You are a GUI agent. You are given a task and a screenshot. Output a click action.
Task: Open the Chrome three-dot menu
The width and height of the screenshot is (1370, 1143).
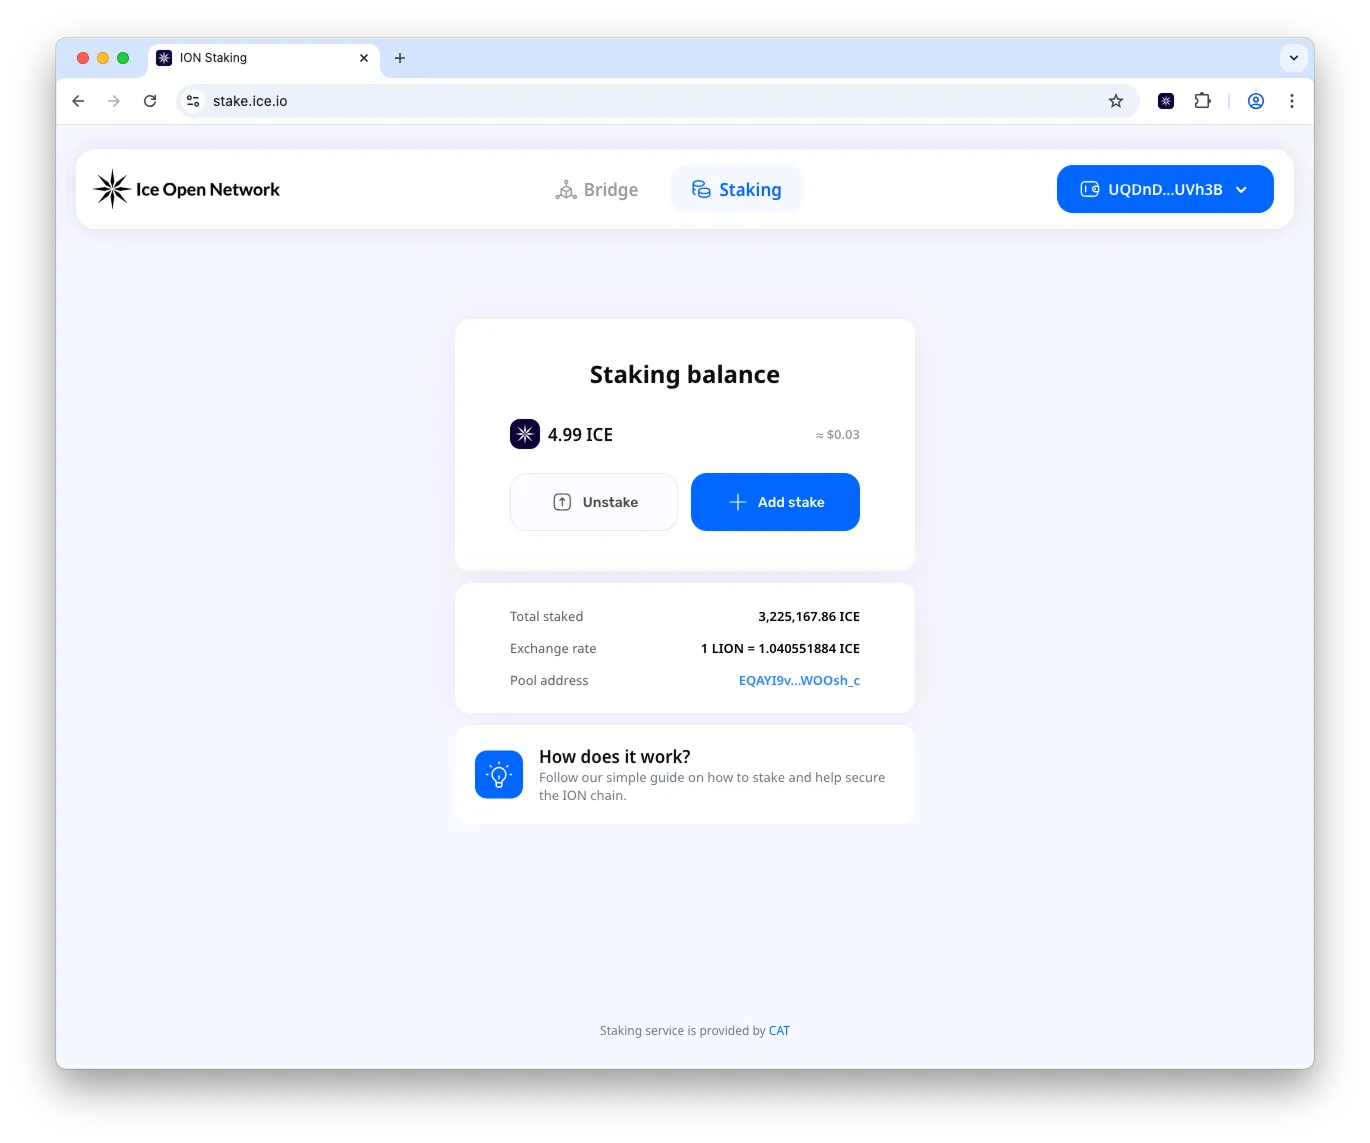pyautogui.click(x=1292, y=101)
